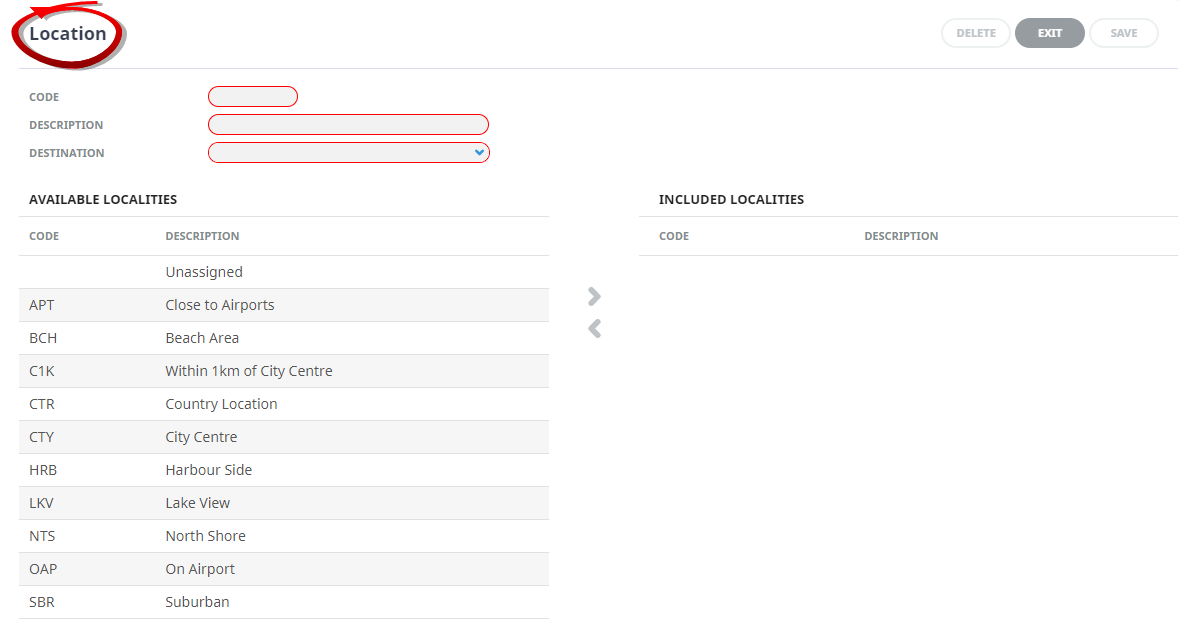Click the Delete button

pos(975,33)
